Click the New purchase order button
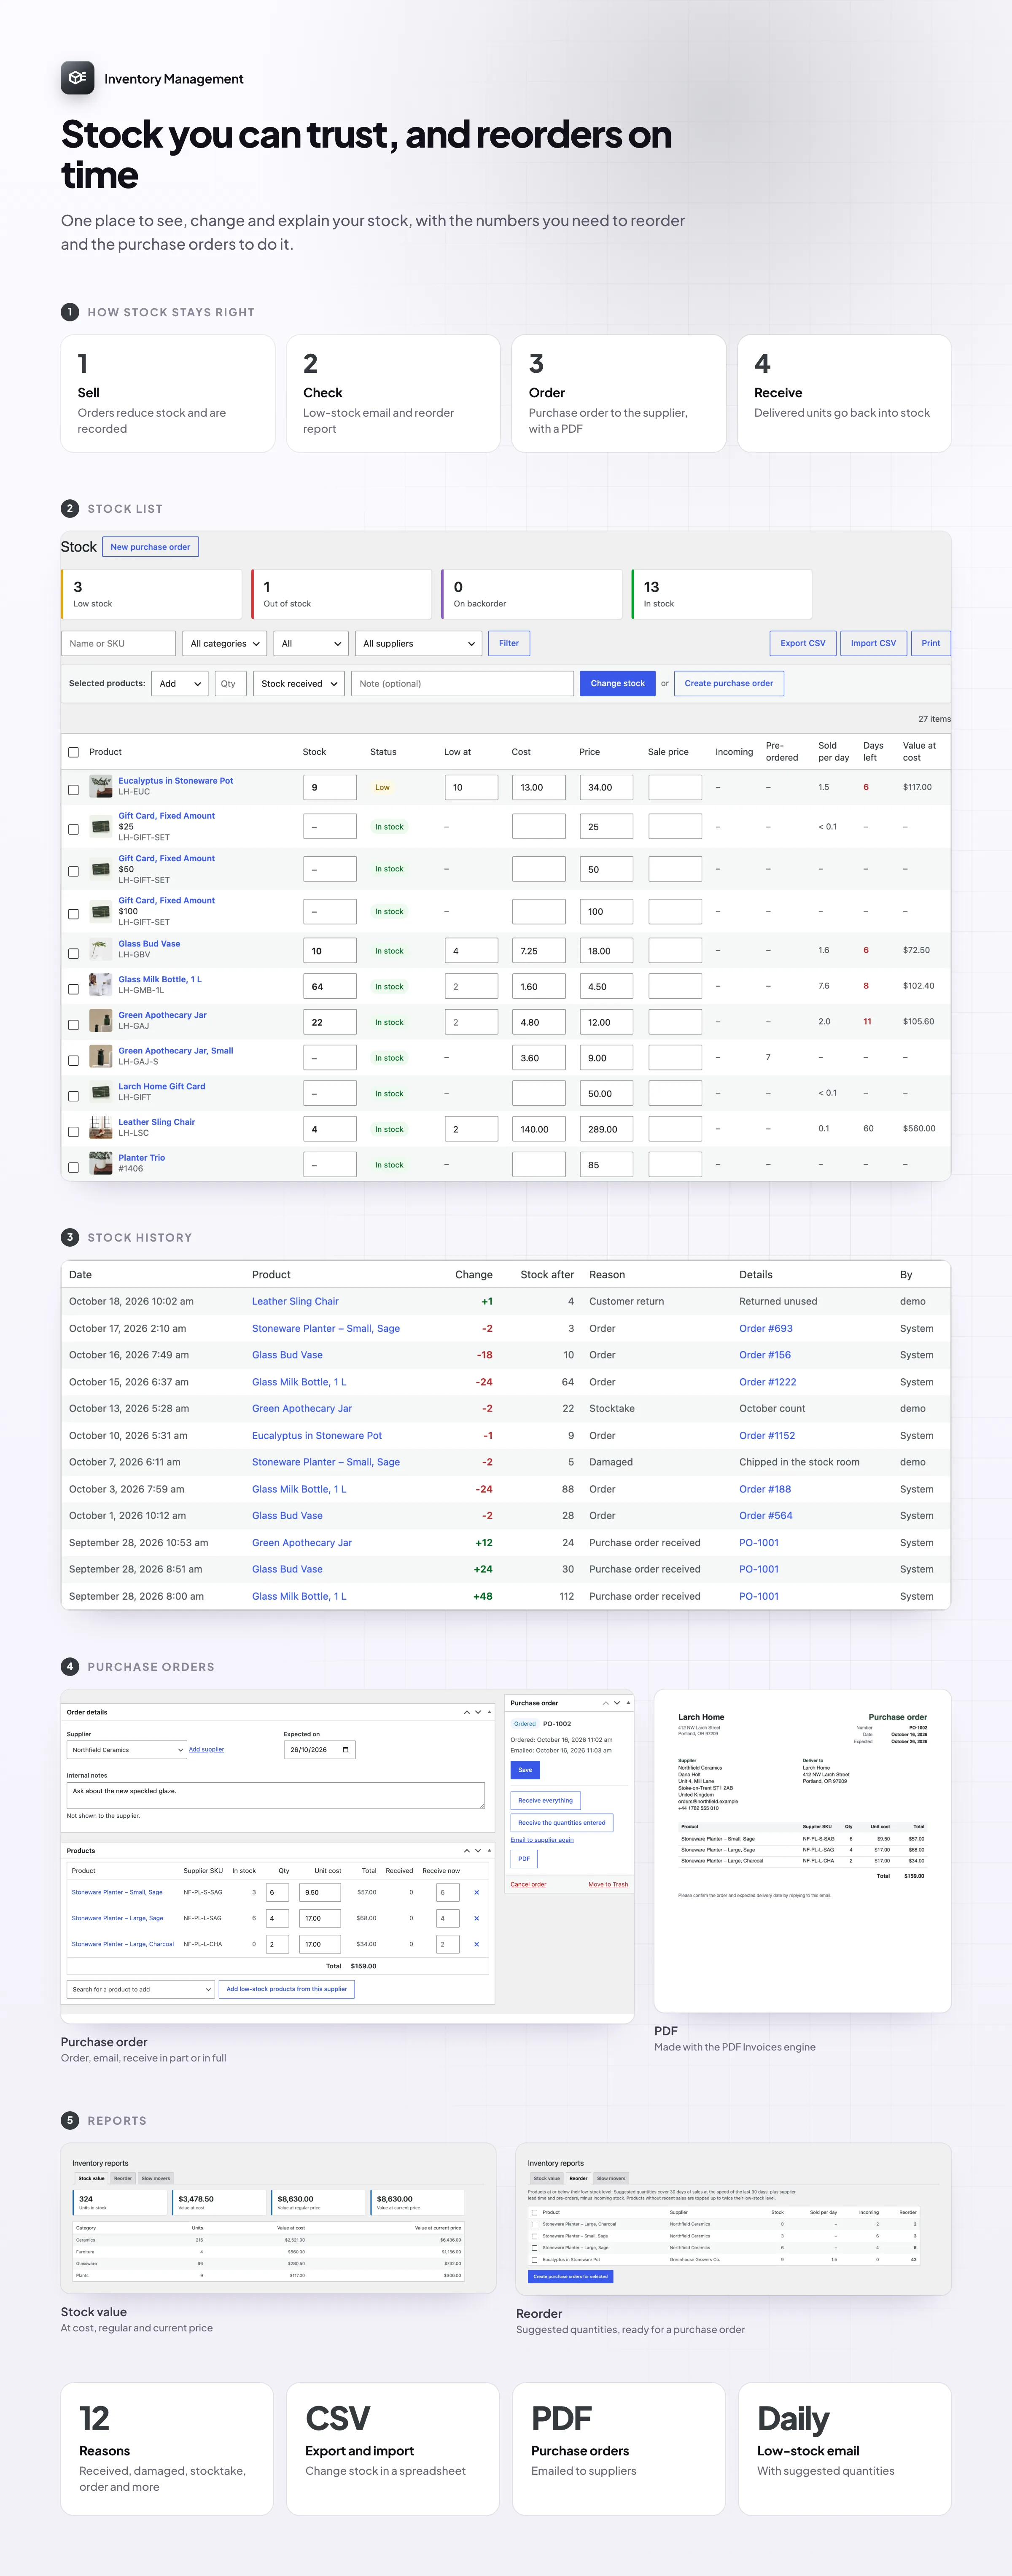This screenshot has height=2576, width=1012. pos(150,547)
